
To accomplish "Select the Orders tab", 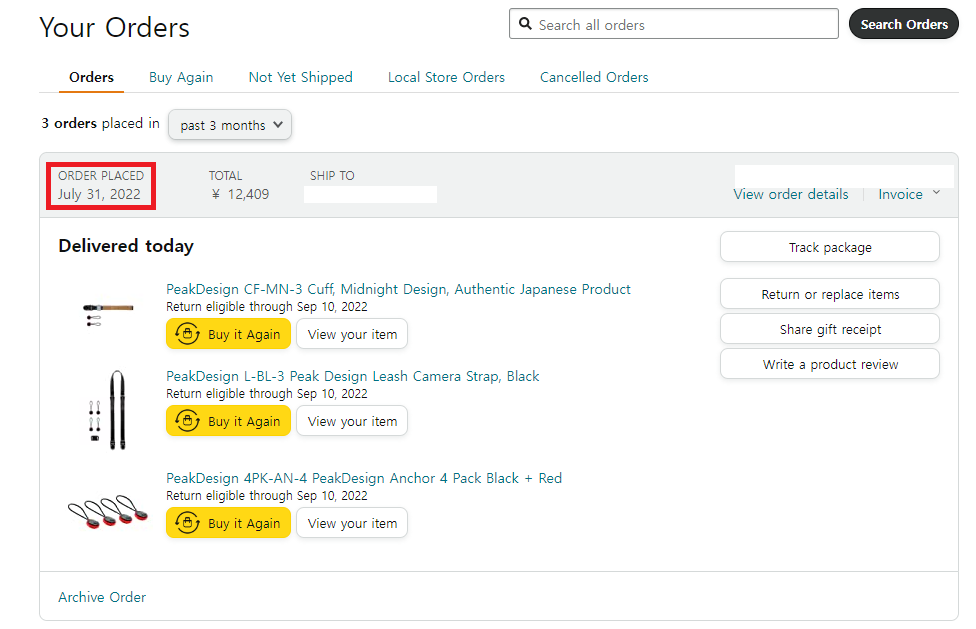I will 92,77.
